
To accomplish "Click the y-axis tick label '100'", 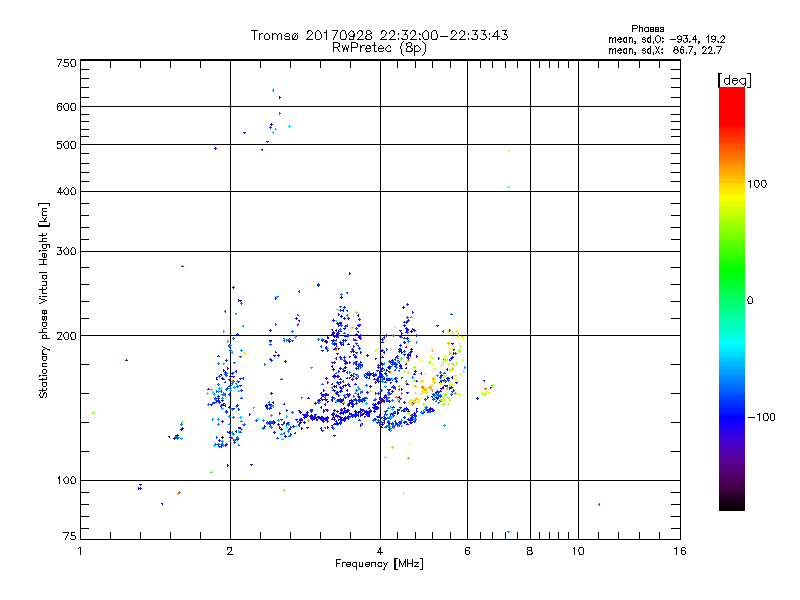I will pos(66,481).
